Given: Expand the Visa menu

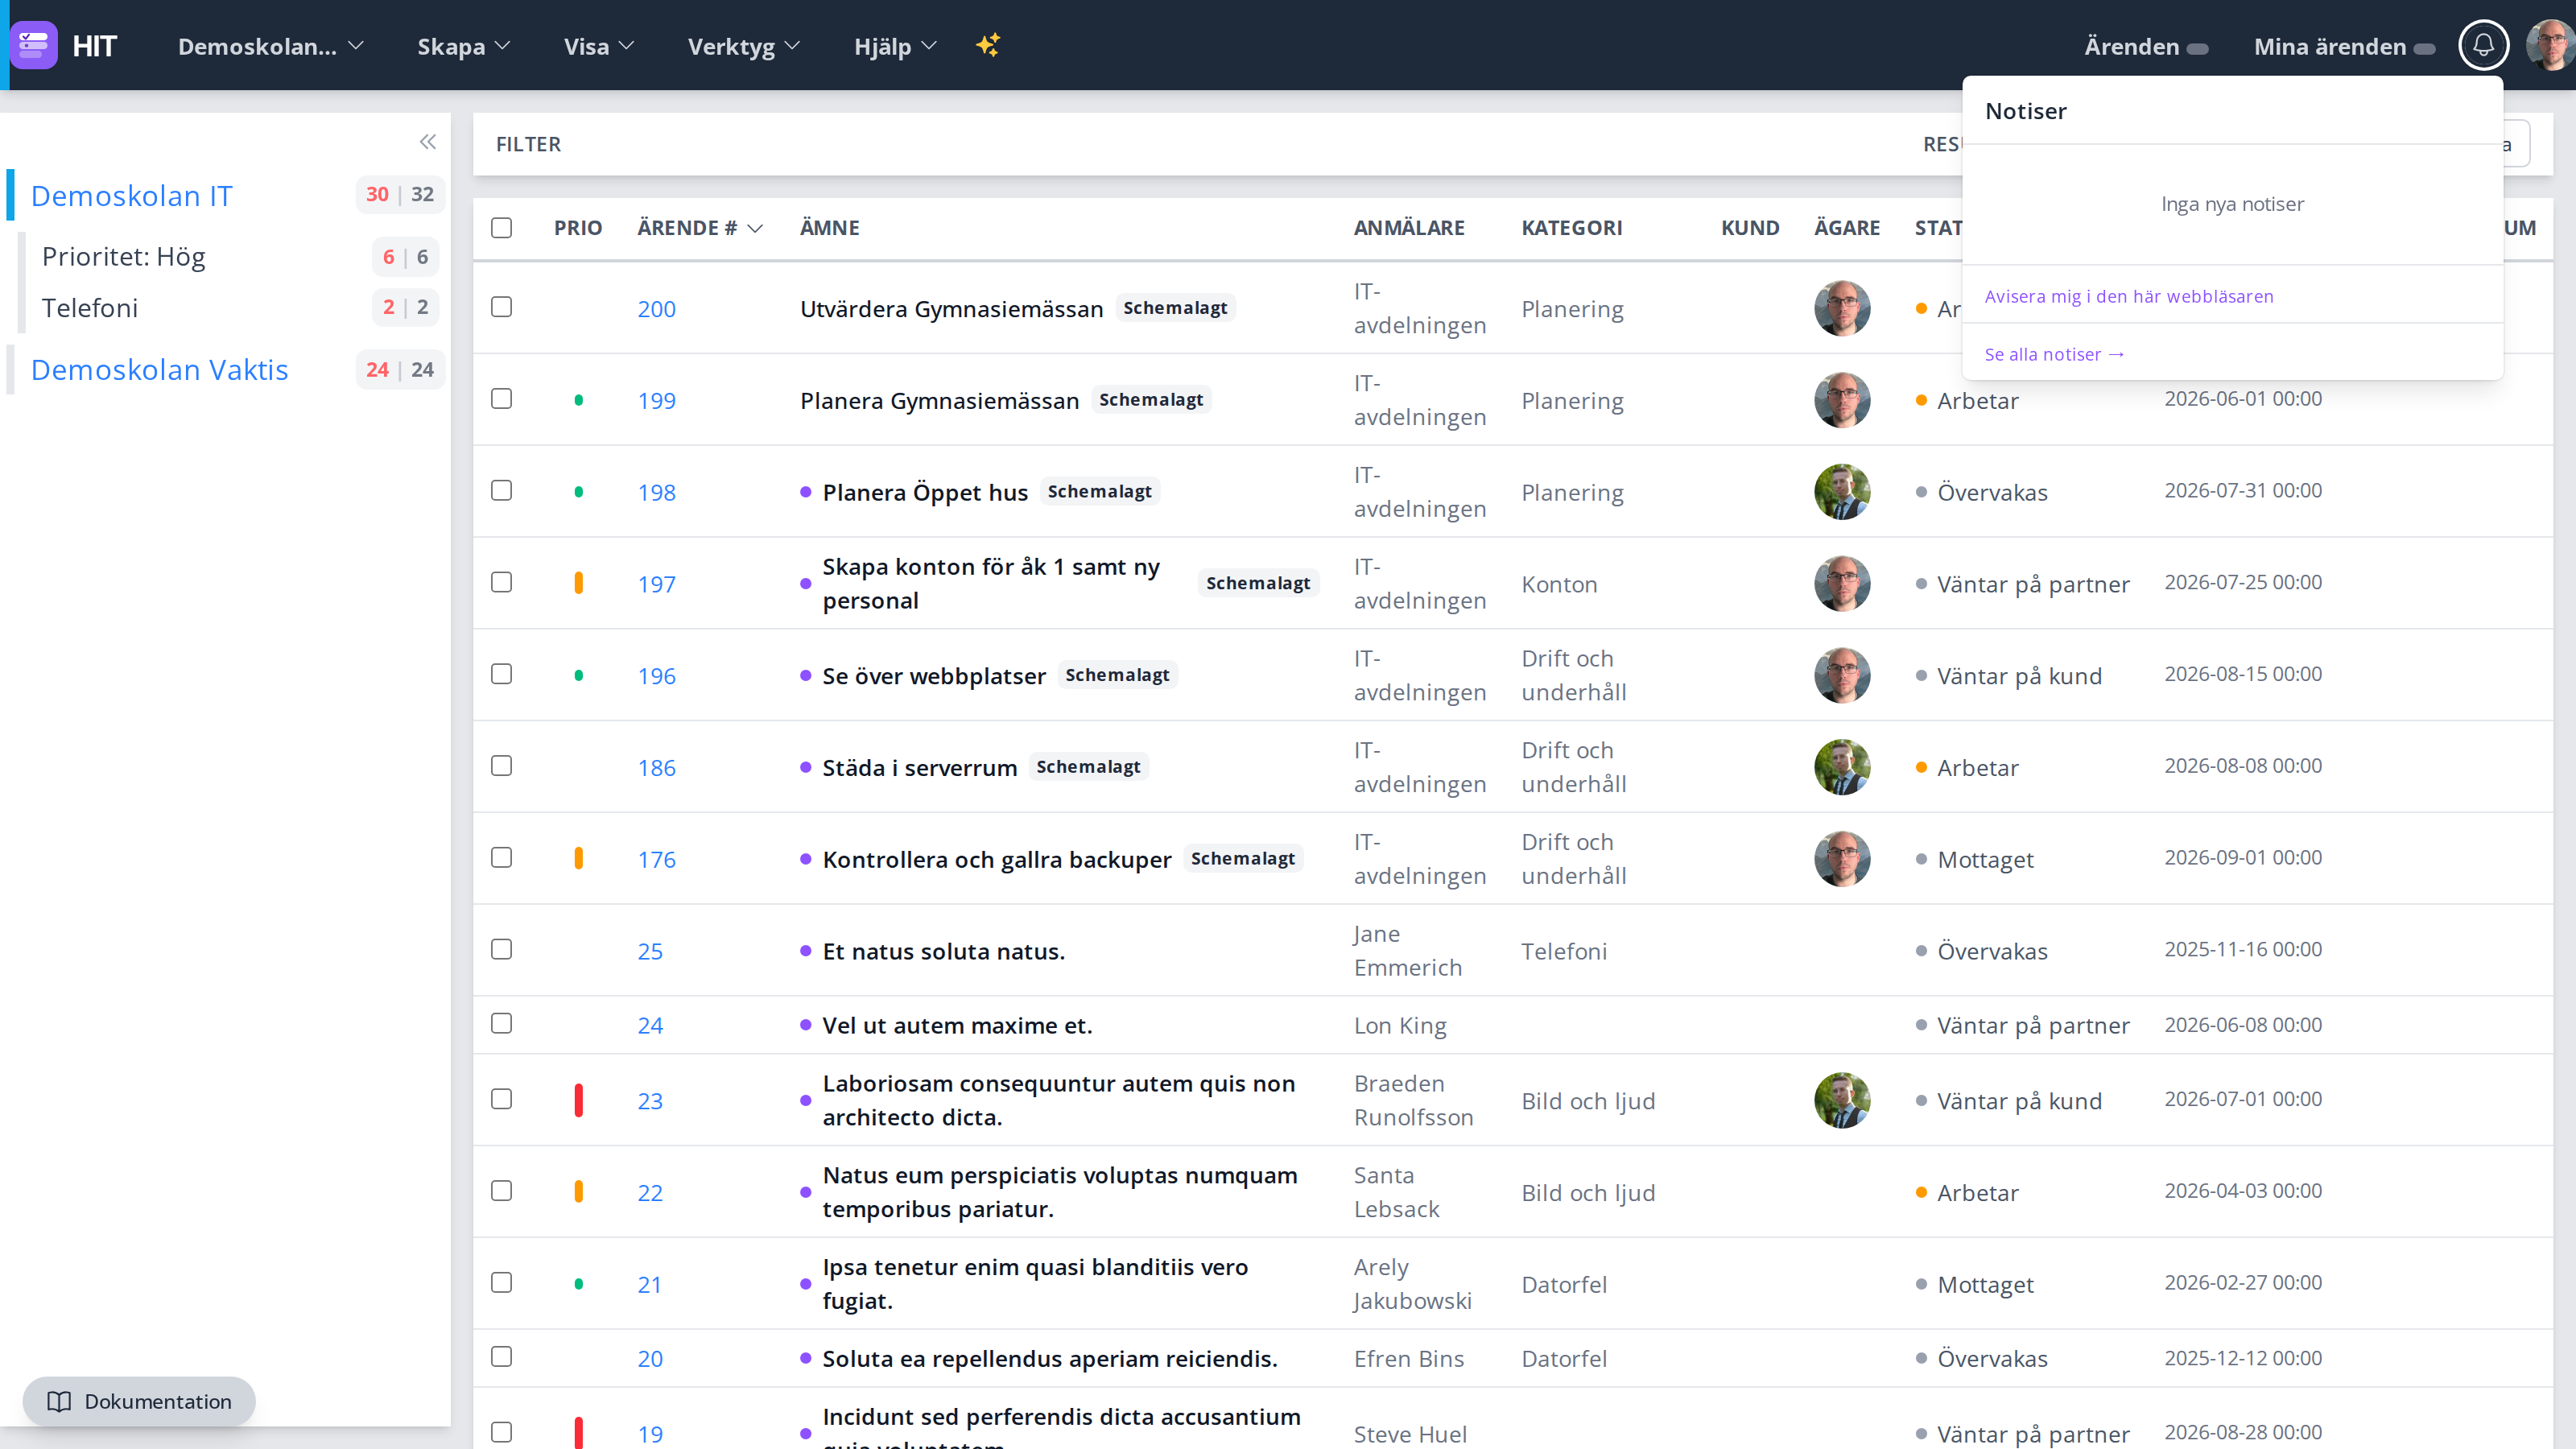Looking at the screenshot, I should click(598, 46).
